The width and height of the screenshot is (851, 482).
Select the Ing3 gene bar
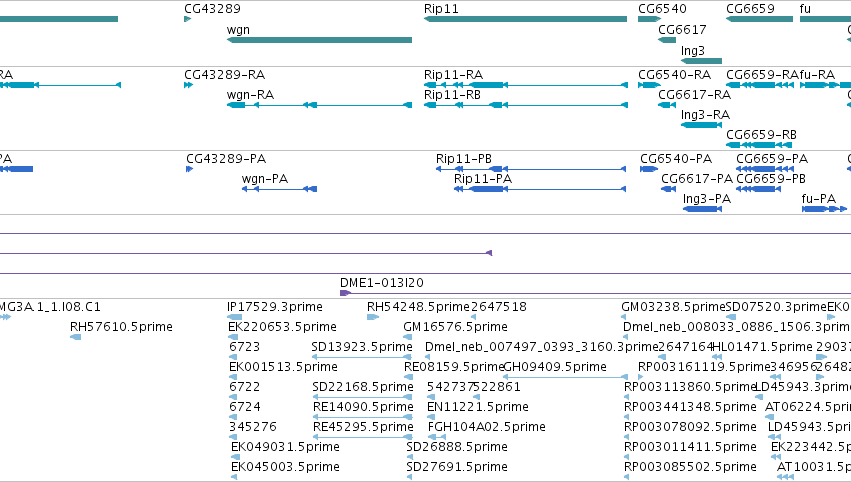pyautogui.click(x=701, y=61)
